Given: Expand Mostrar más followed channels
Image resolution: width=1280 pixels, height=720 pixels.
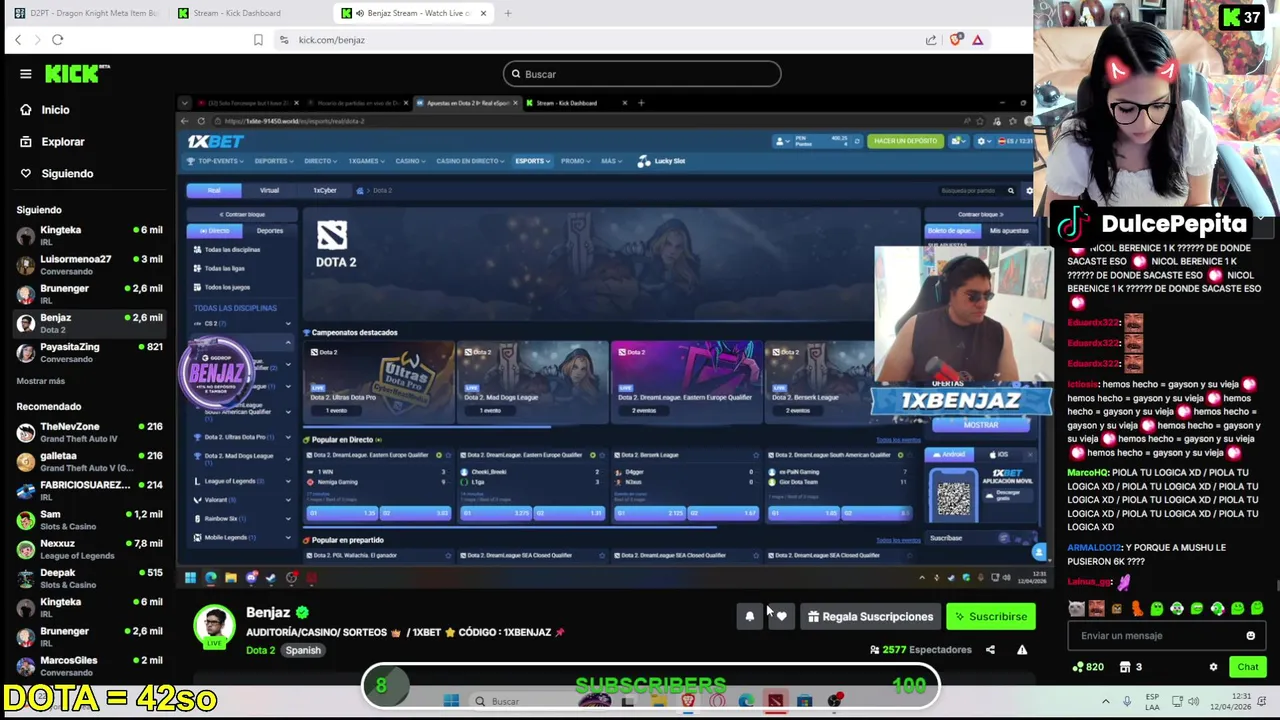Looking at the screenshot, I should click(x=41, y=381).
